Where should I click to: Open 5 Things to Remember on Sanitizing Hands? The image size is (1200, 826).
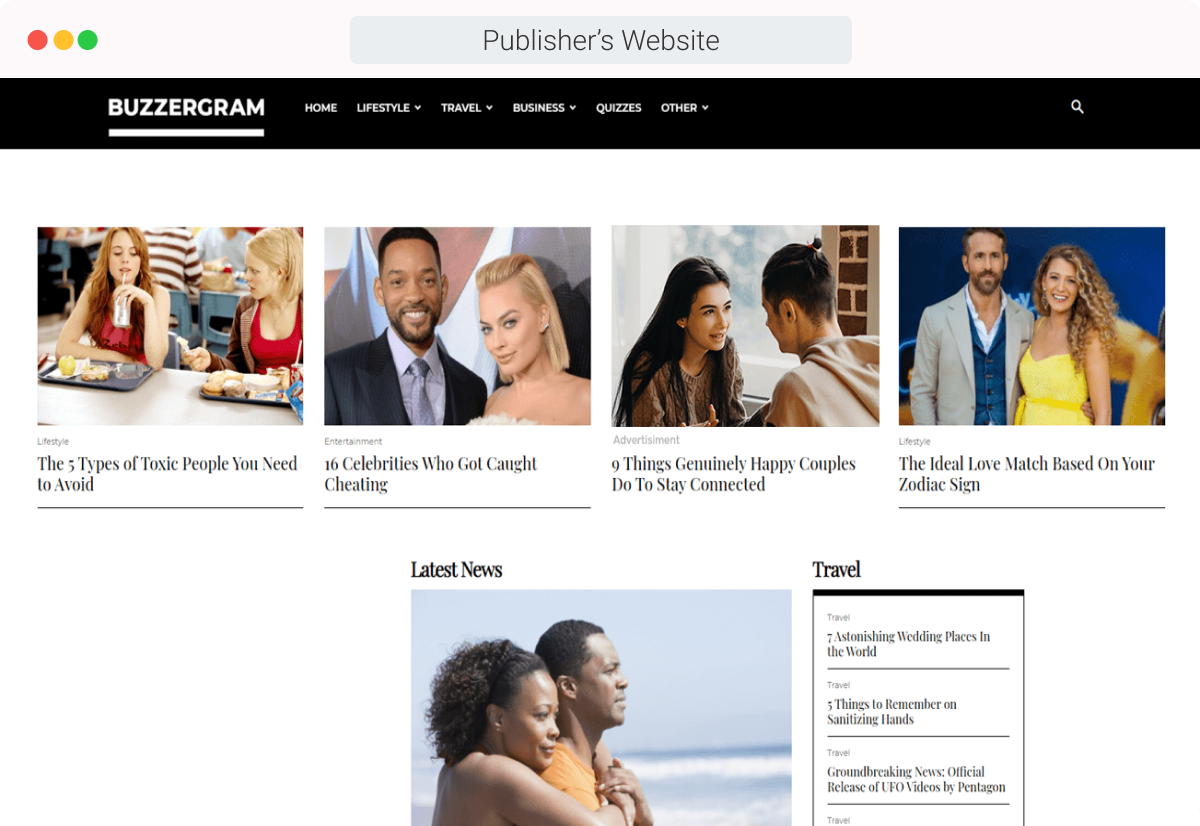892,712
